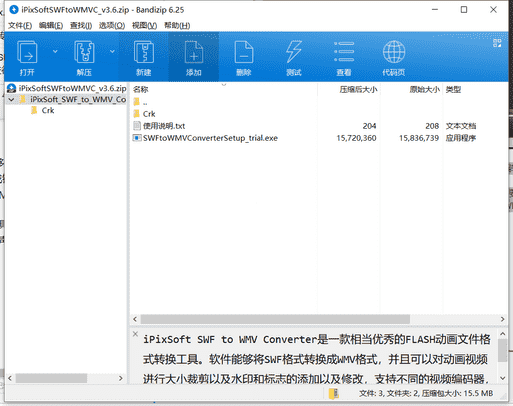The image size is (513, 406).
Task: Click the exe icon beside SWFtoWMVConverterSetup_trial.exe
Action: pyautogui.click(x=137, y=138)
